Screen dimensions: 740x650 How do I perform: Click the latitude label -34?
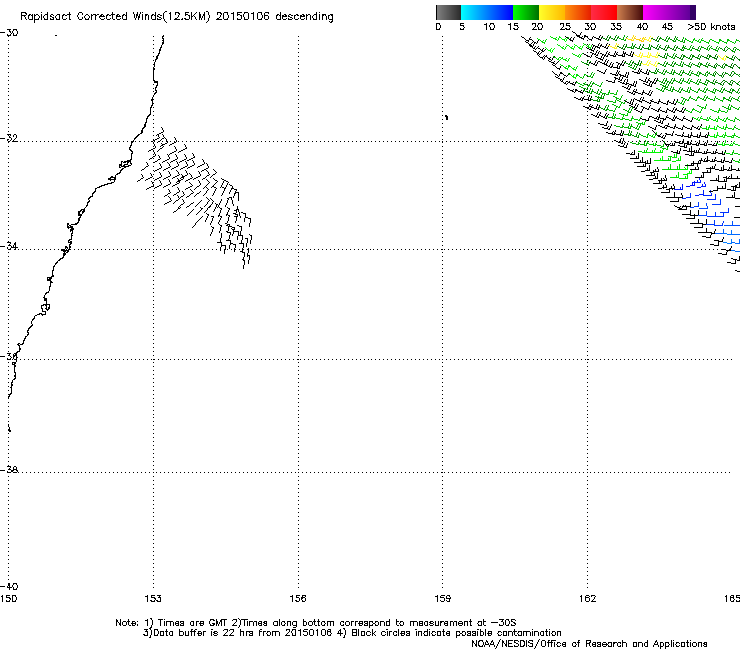click(x=9, y=246)
